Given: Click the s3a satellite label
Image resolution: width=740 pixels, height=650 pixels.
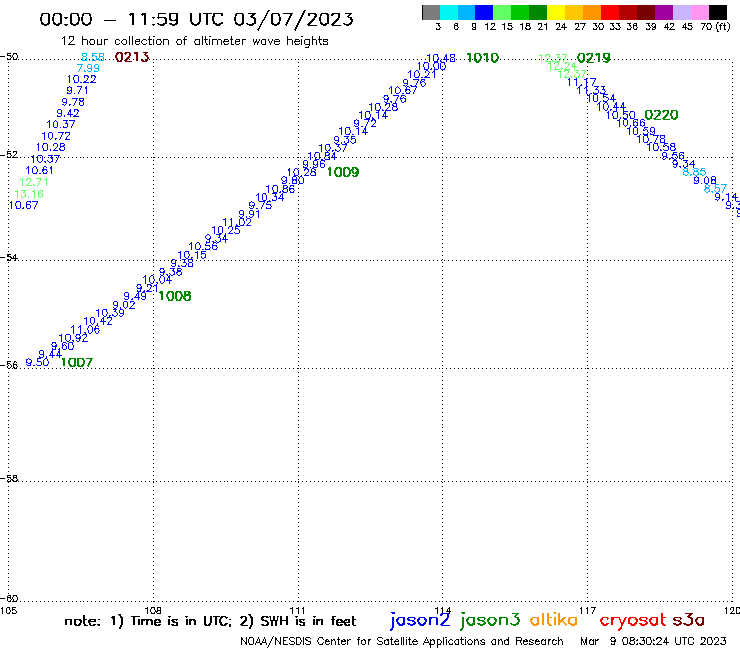Looking at the screenshot, I should click(x=688, y=620).
